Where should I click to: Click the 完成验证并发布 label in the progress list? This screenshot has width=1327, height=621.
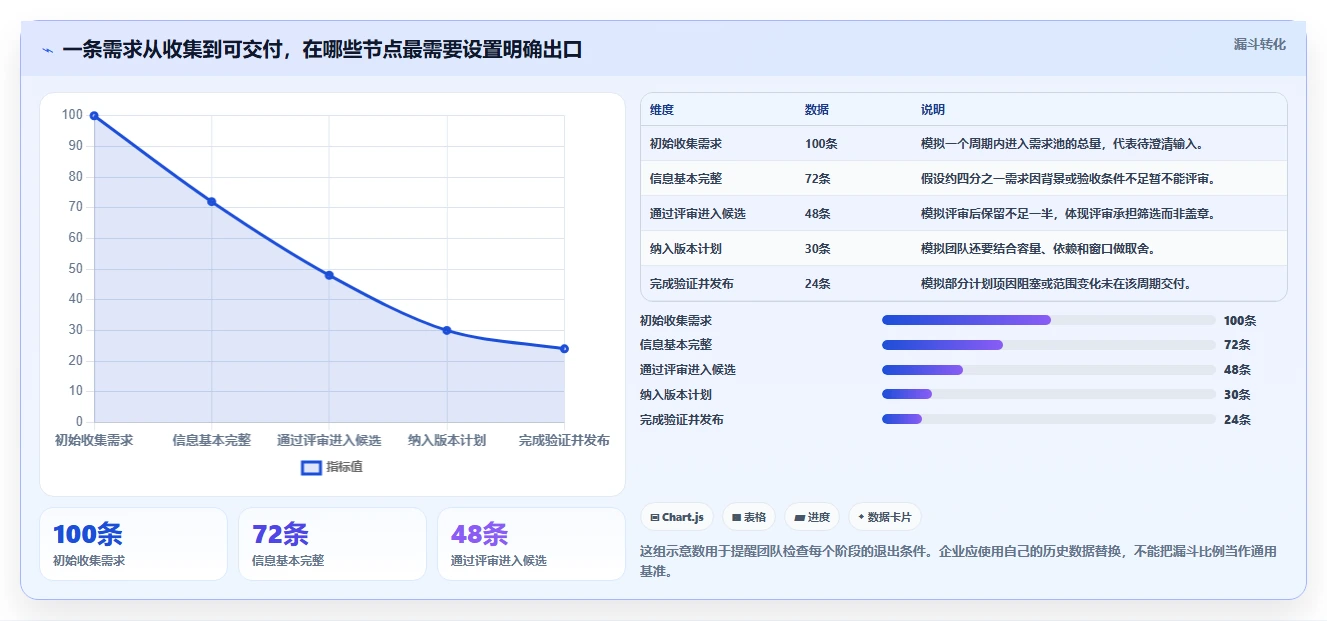tap(682, 420)
